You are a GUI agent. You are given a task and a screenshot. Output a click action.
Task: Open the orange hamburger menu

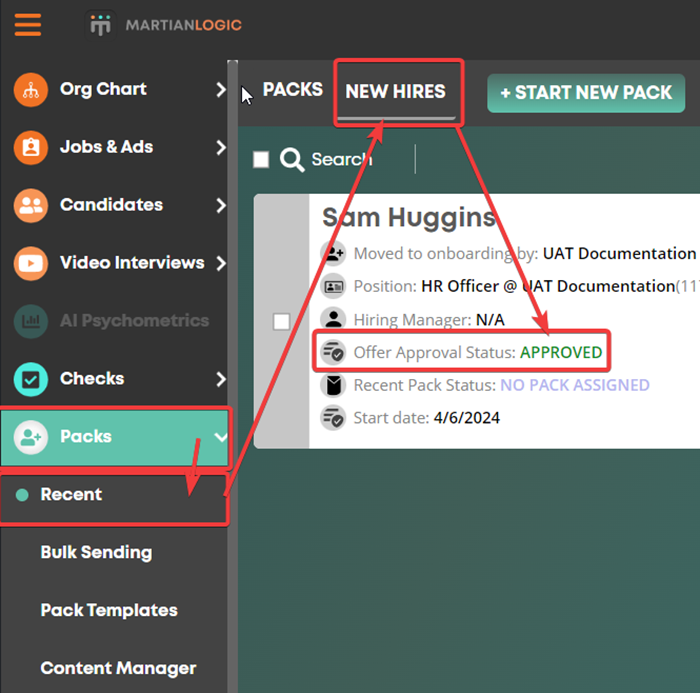(x=28, y=25)
